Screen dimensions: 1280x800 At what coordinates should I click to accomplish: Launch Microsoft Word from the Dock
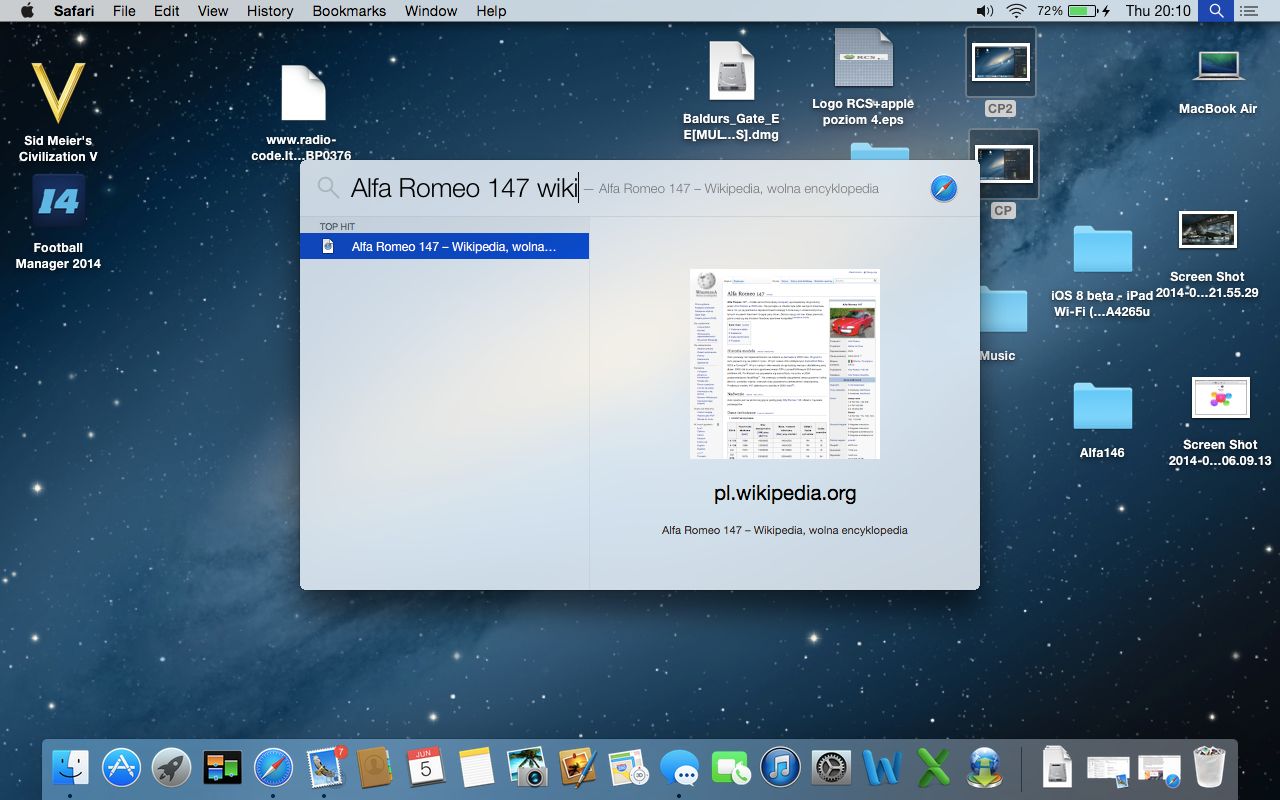click(x=883, y=768)
